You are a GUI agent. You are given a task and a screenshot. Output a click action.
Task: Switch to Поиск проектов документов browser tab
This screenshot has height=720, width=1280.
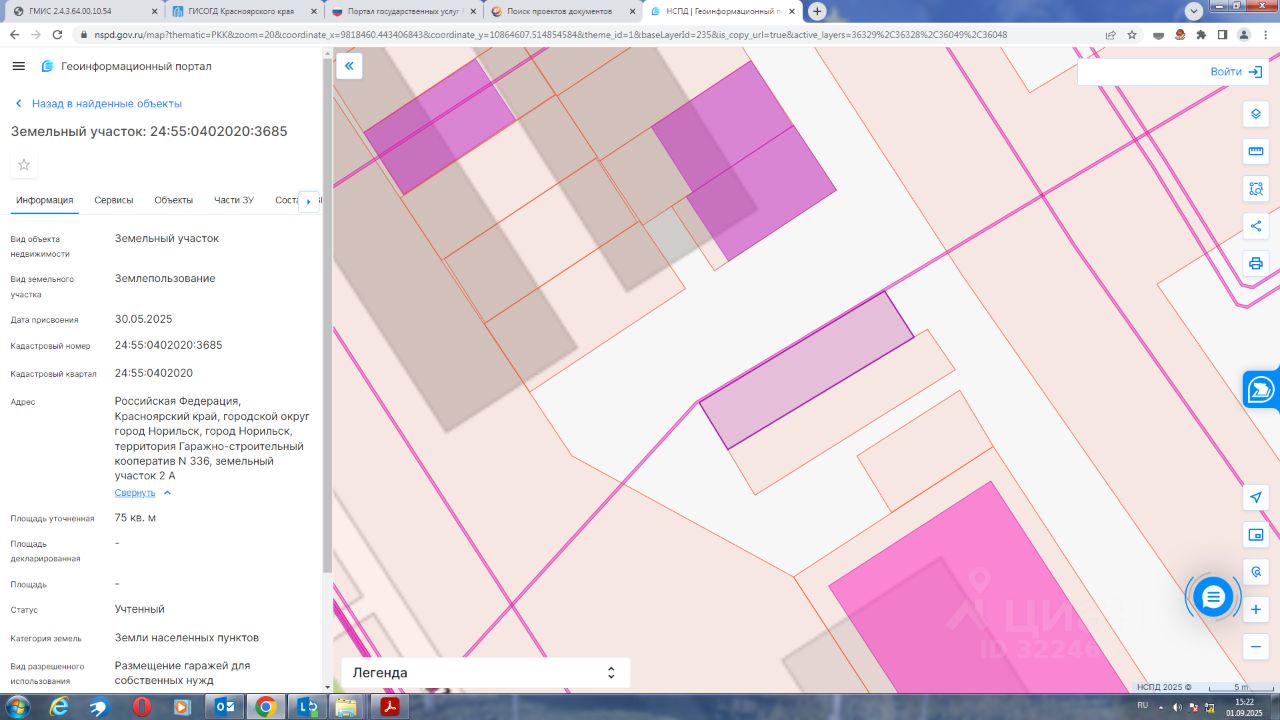[561, 11]
